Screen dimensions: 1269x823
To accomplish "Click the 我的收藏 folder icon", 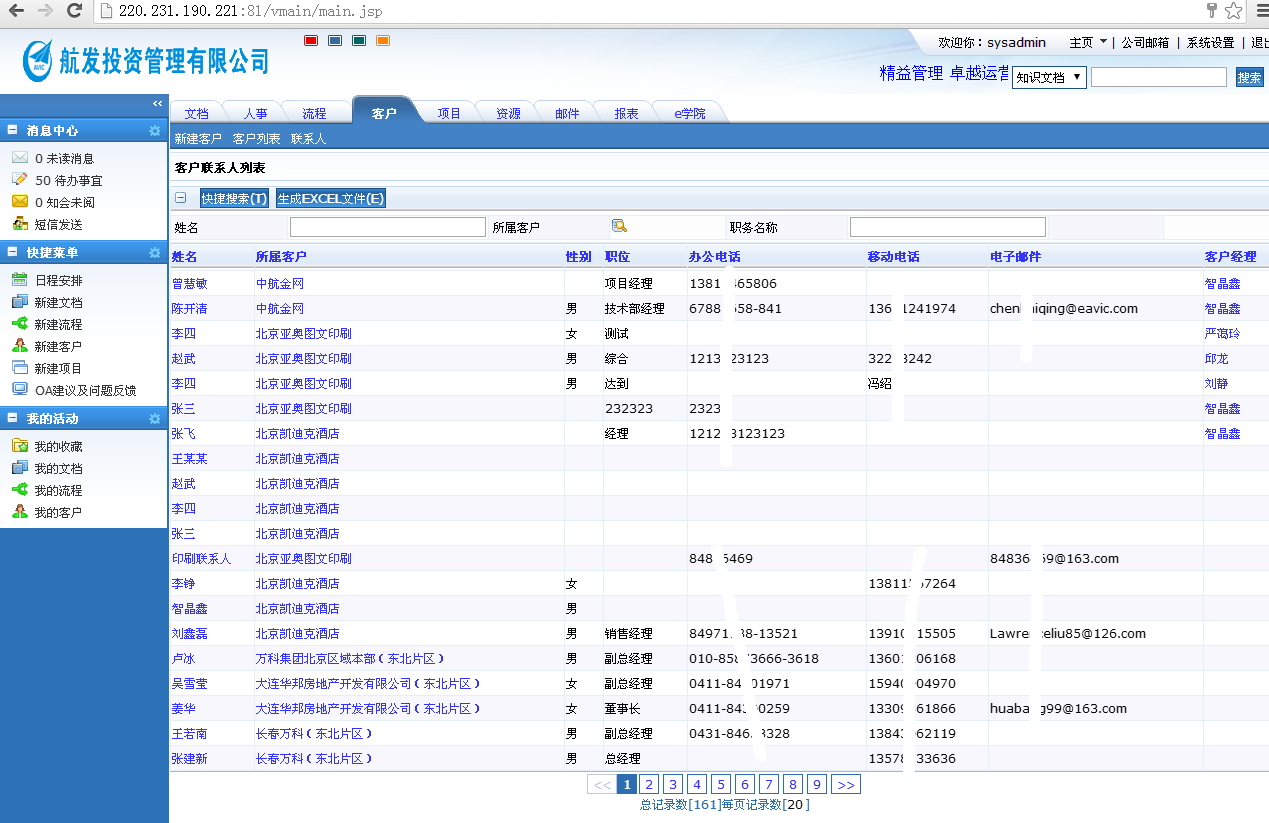I will [x=19, y=446].
